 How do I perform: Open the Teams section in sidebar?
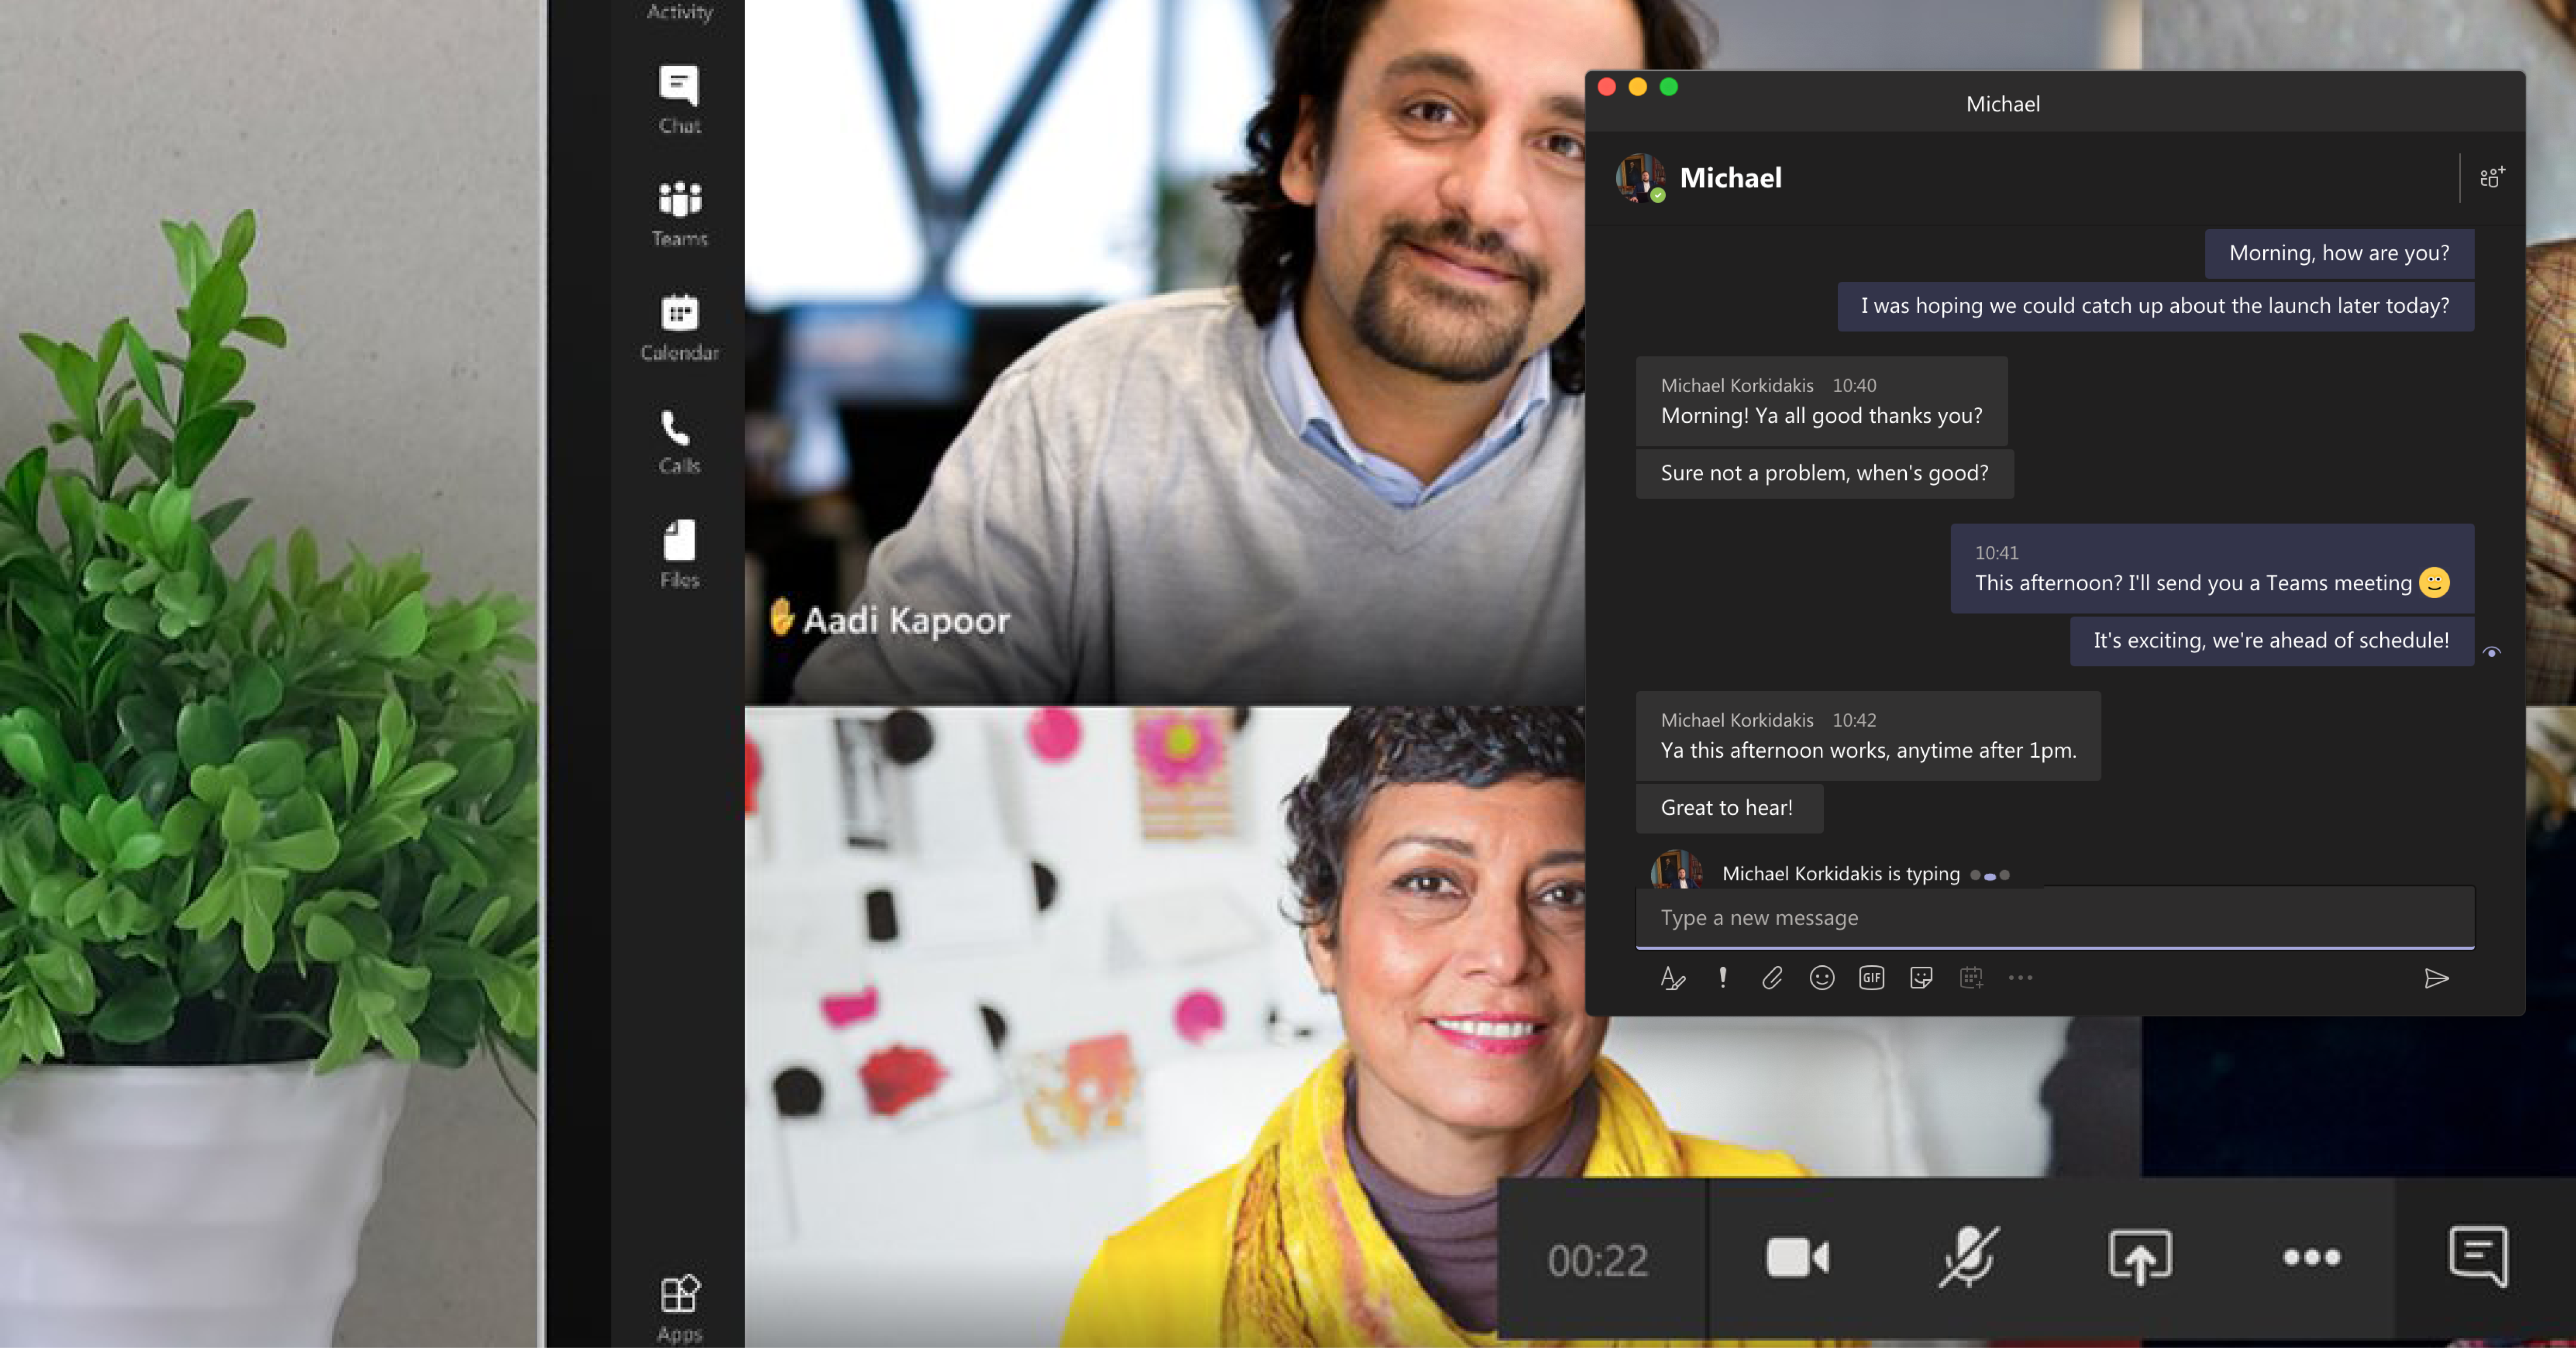(679, 213)
